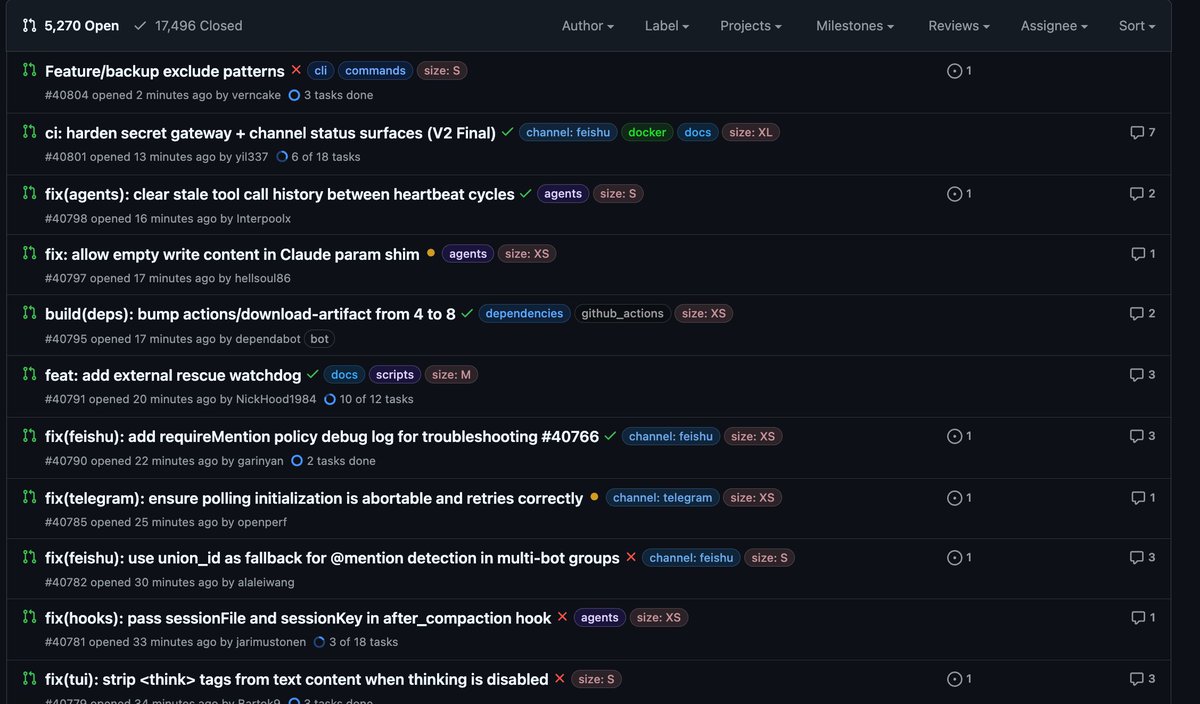Click the docker label
Viewport: 1200px width, 704px height.
647,133
